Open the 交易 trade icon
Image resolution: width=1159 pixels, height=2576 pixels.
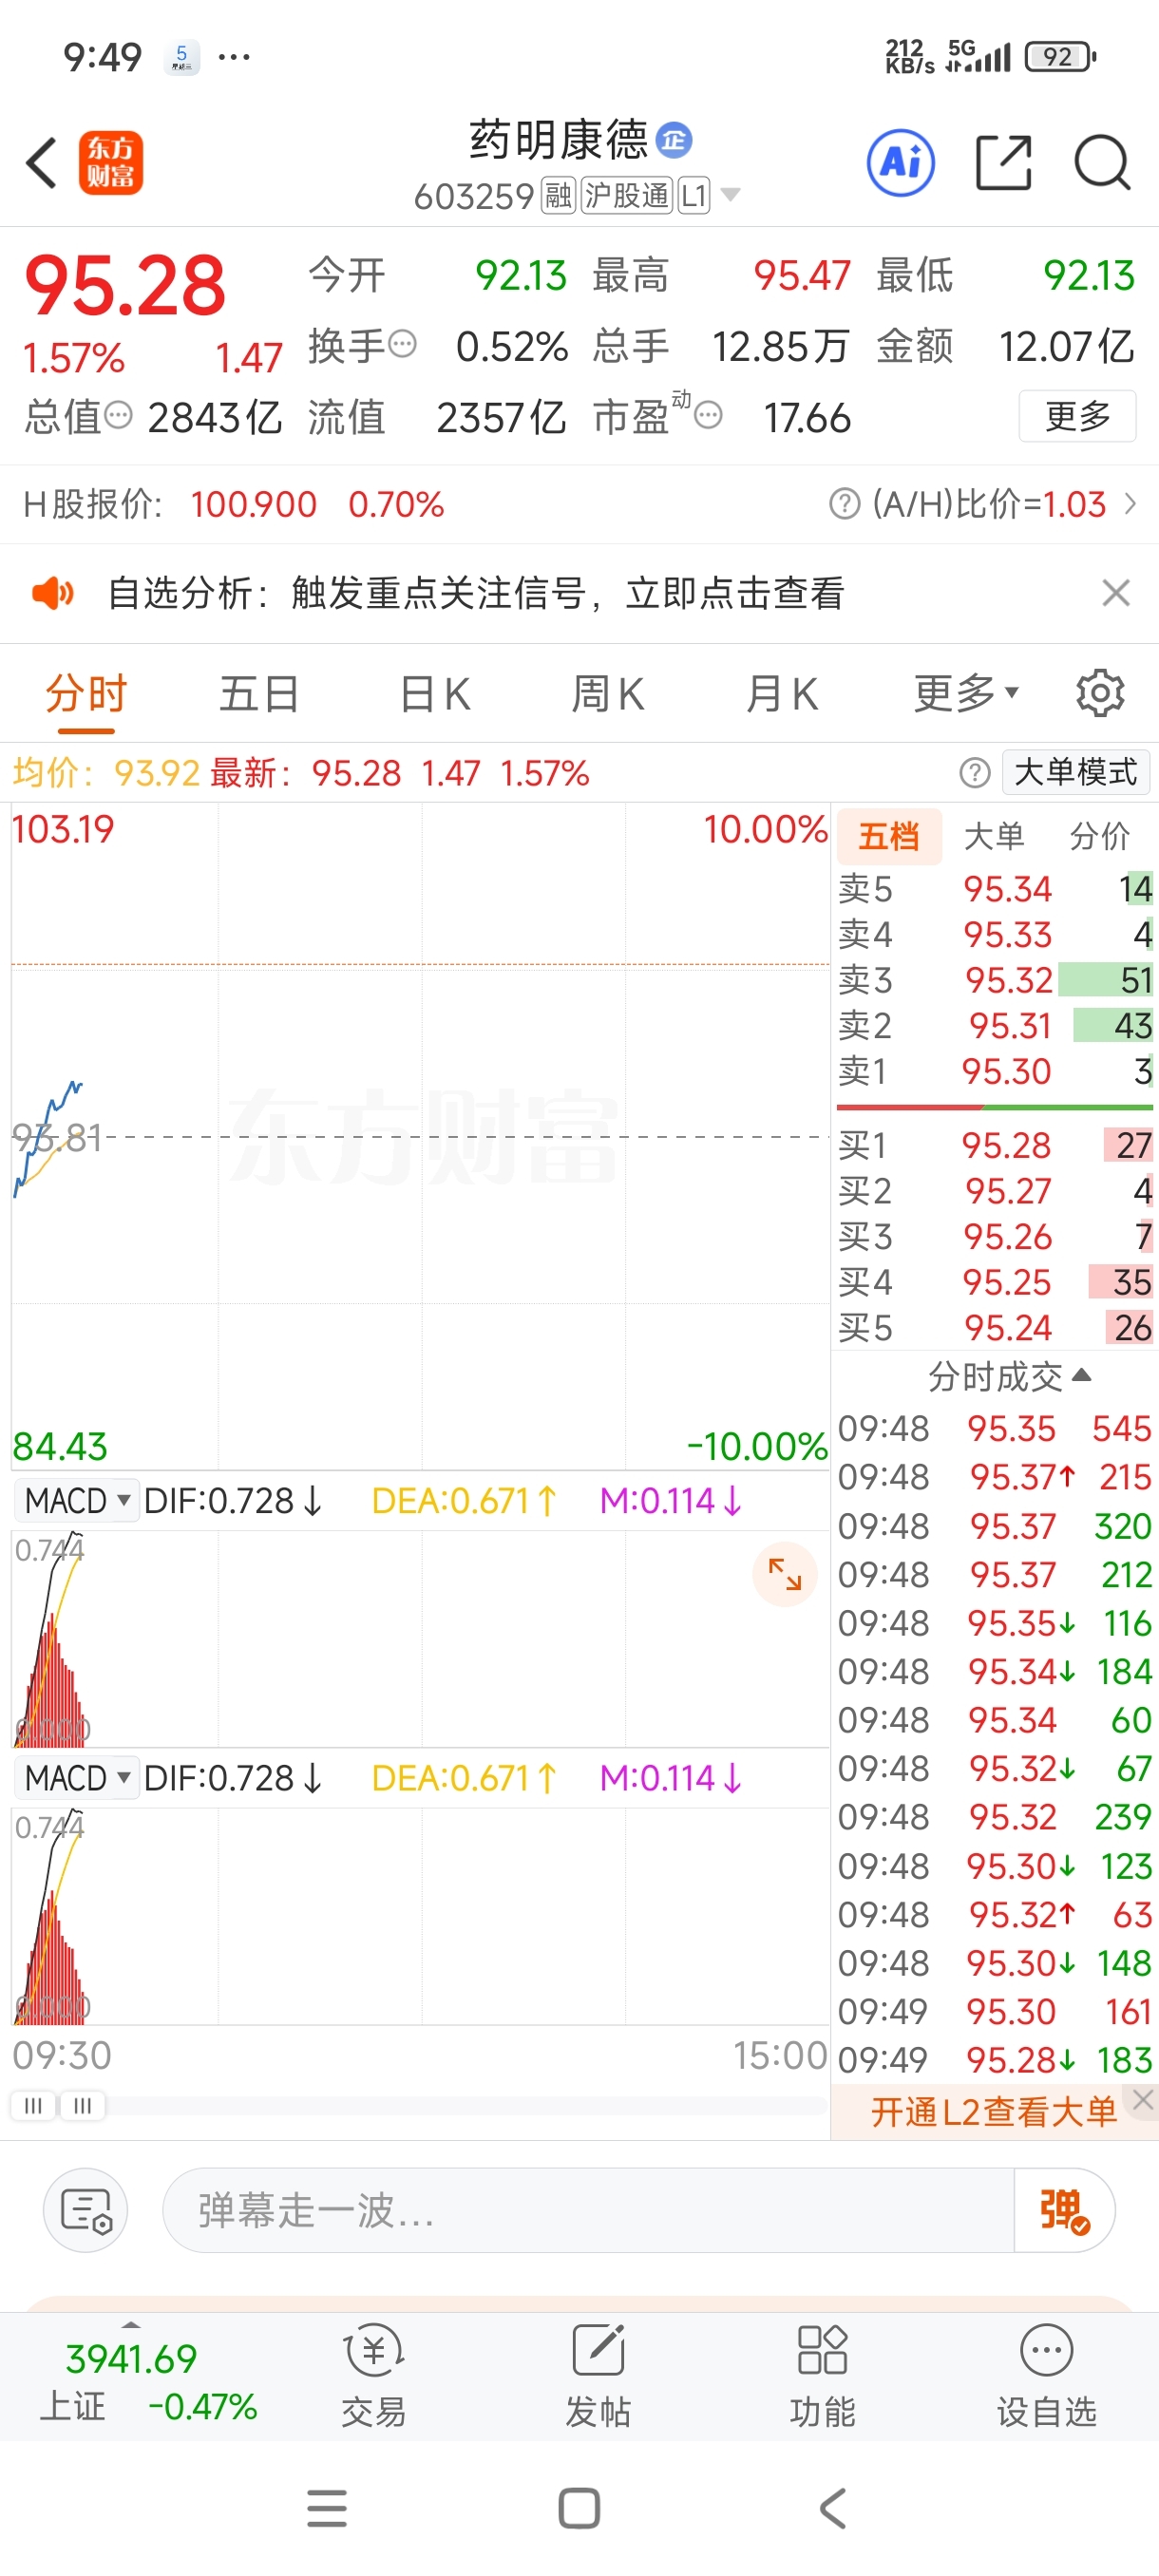[374, 2376]
